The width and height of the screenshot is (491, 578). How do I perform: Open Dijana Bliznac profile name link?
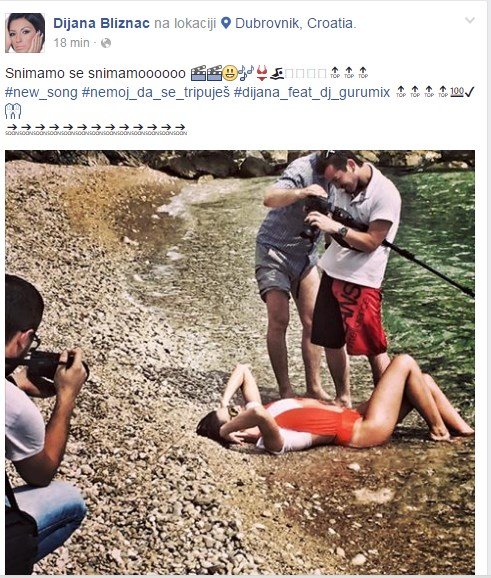[101, 23]
